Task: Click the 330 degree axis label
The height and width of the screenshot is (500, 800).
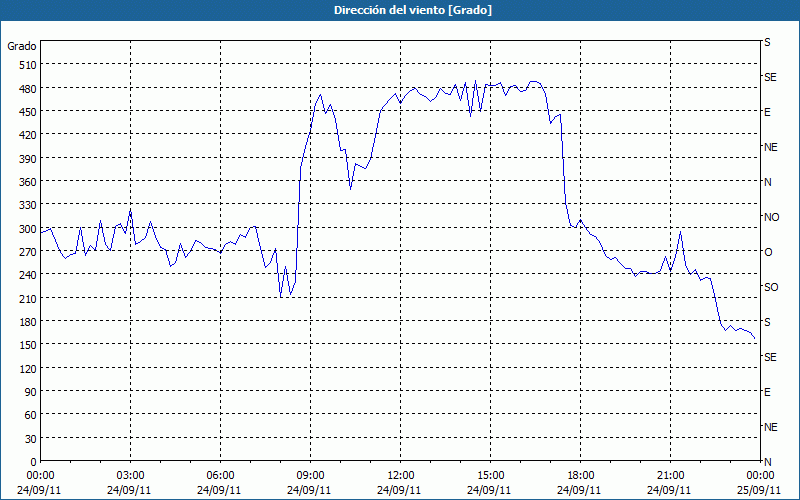Action: pyautogui.click(x=28, y=205)
